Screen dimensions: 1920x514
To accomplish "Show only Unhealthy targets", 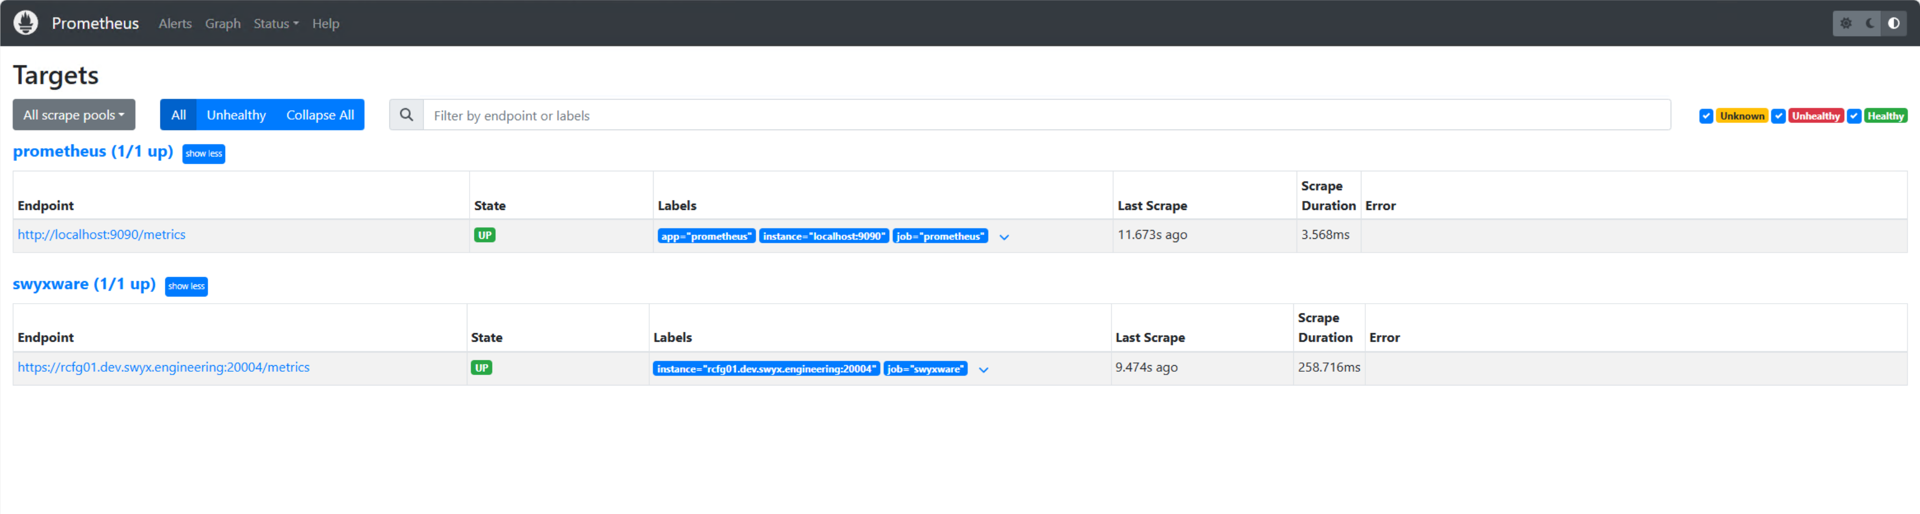I will click(x=236, y=115).
